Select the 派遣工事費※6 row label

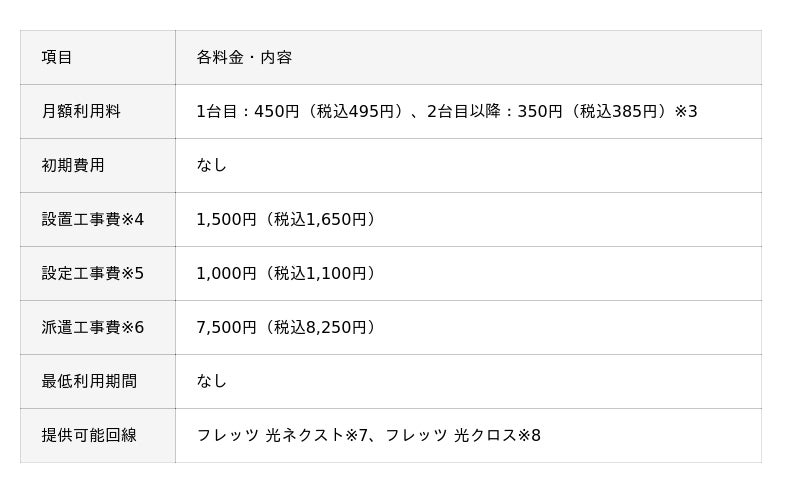click(93, 328)
